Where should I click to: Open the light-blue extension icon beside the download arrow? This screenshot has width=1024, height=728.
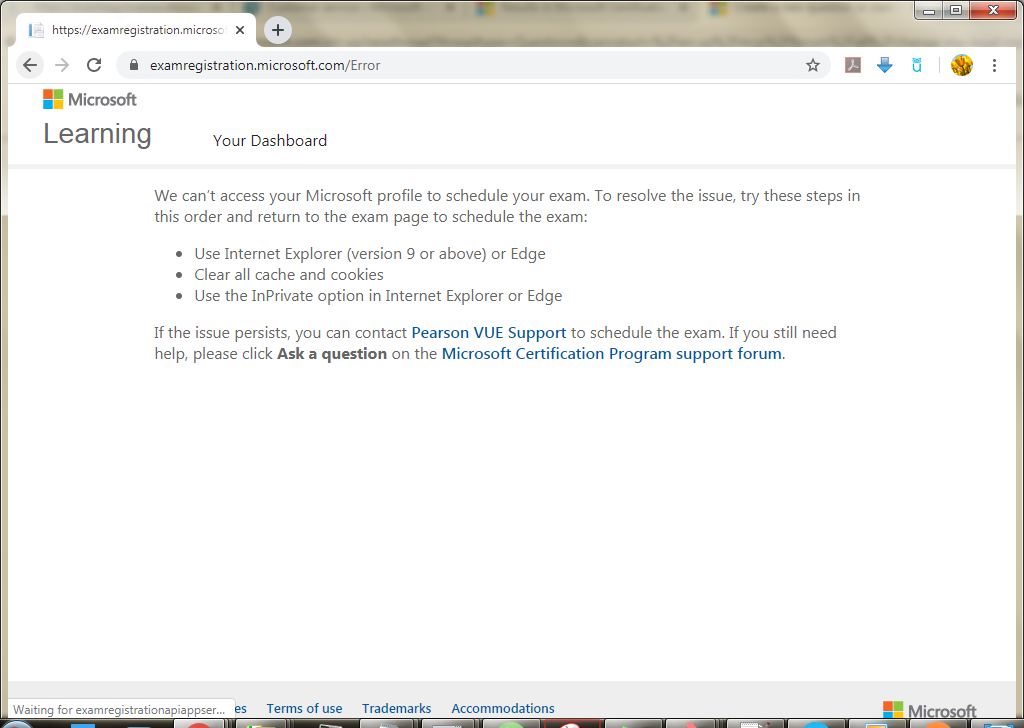pos(917,65)
